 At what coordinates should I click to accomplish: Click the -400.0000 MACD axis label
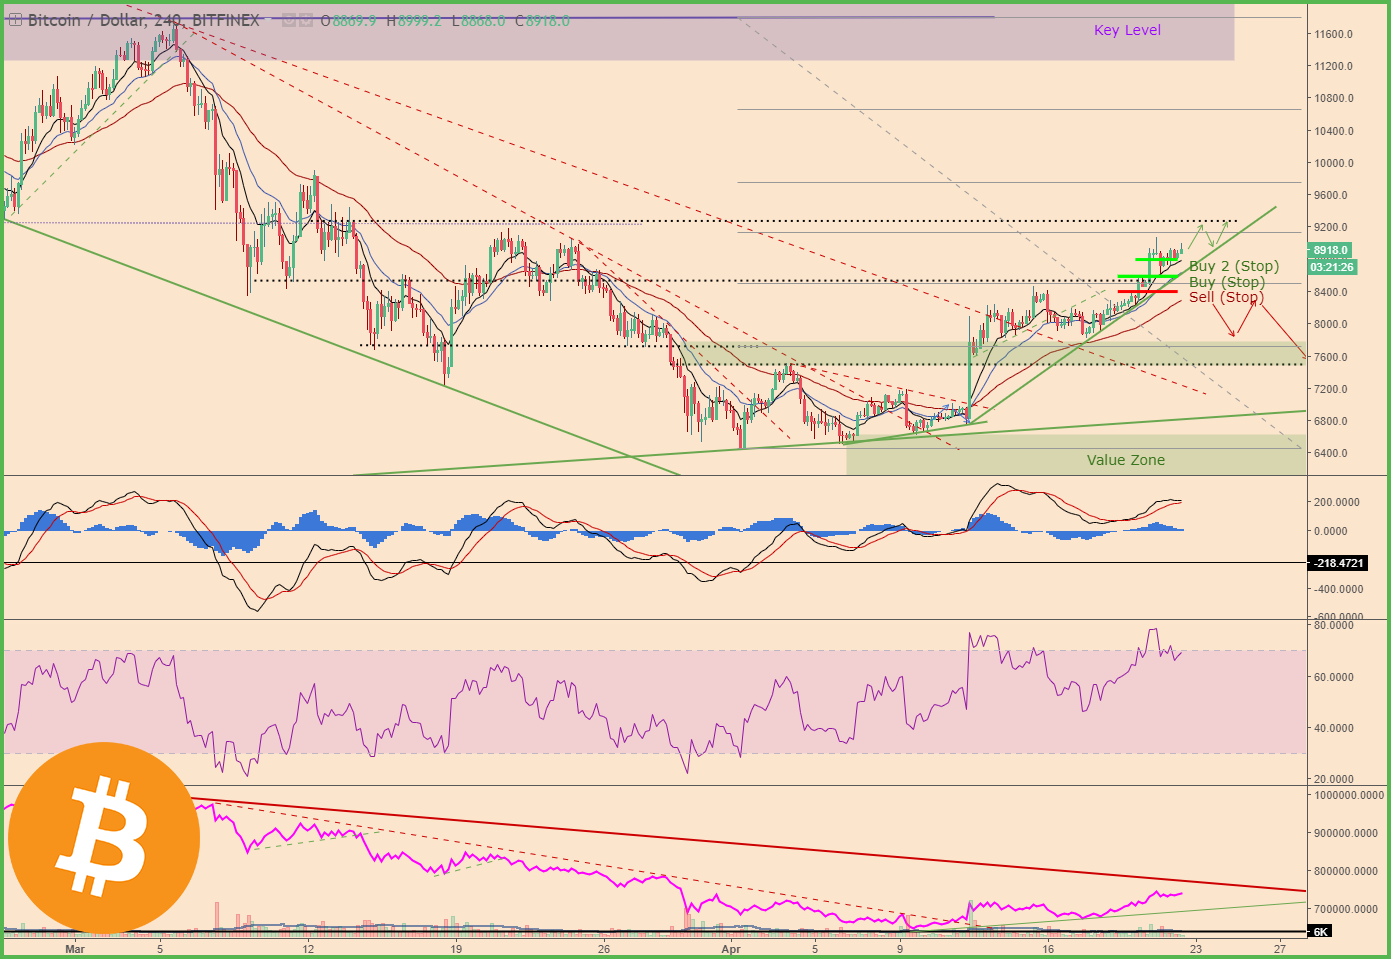[x=1338, y=590]
